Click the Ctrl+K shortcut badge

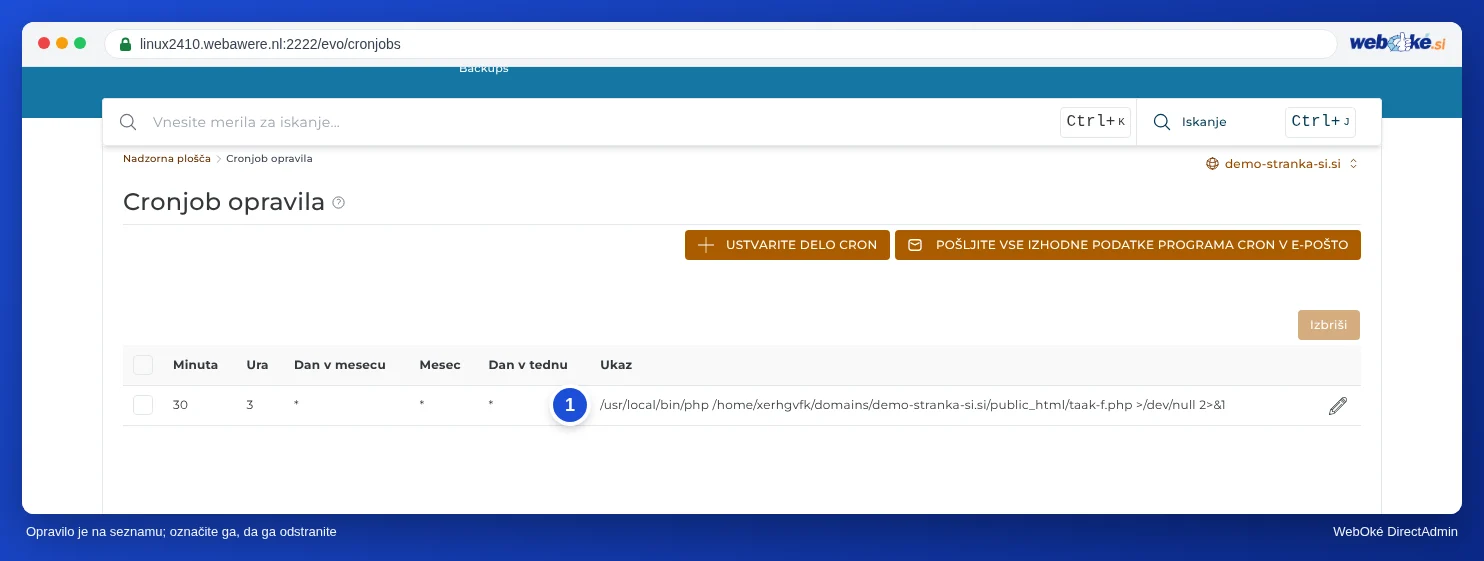[x=1095, y=122]
